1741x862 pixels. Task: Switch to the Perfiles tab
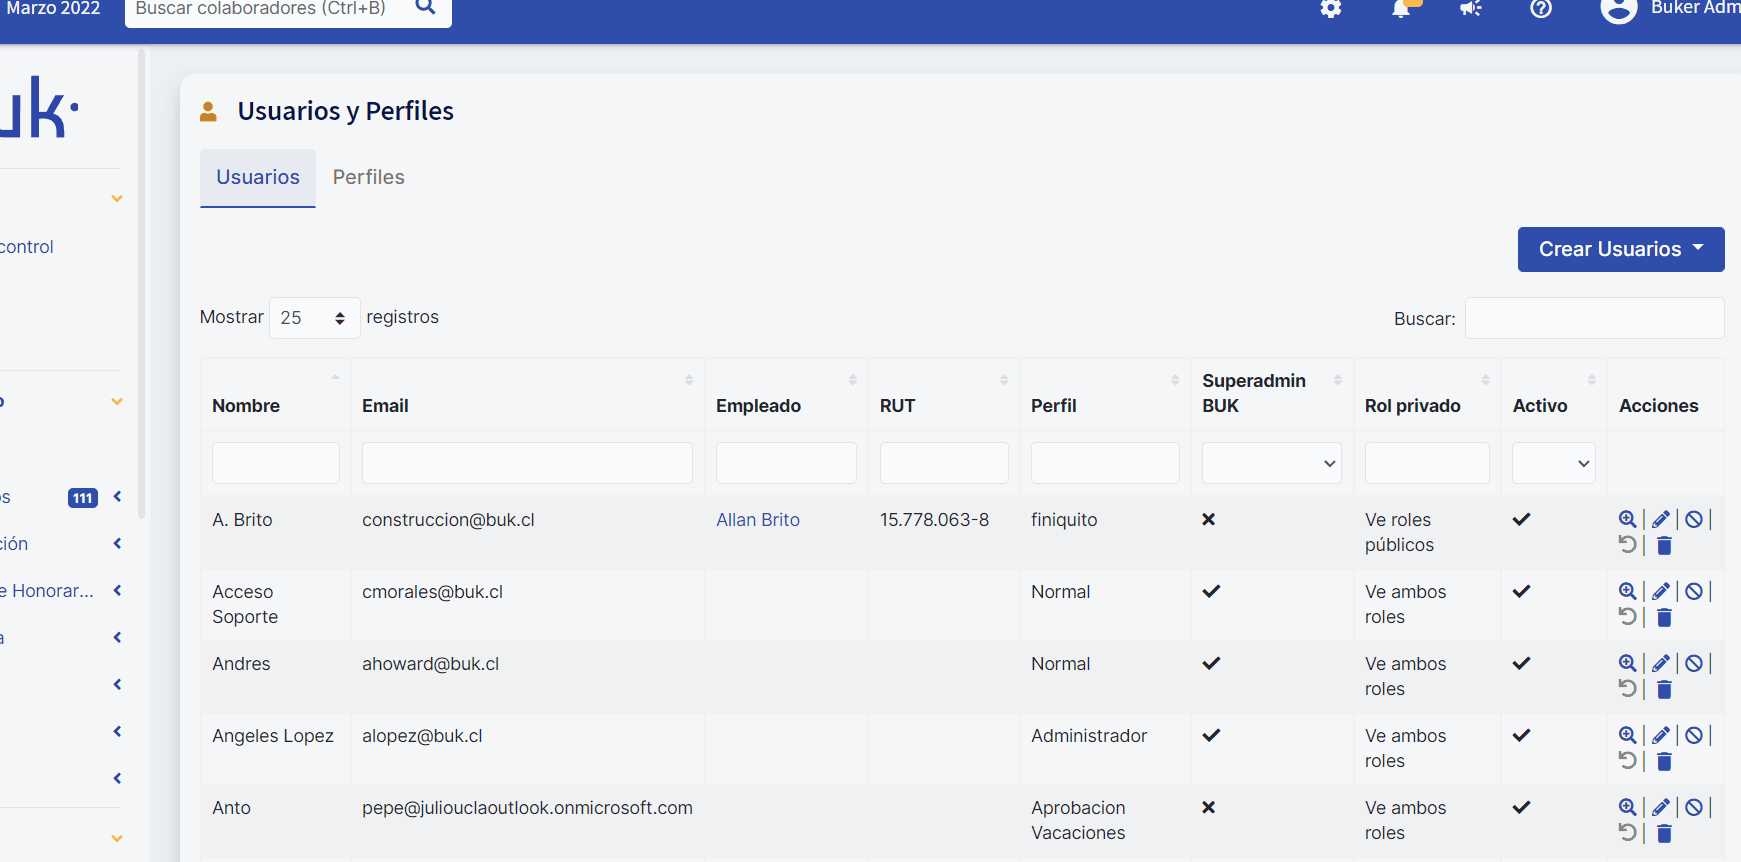[x=368, y=177]
